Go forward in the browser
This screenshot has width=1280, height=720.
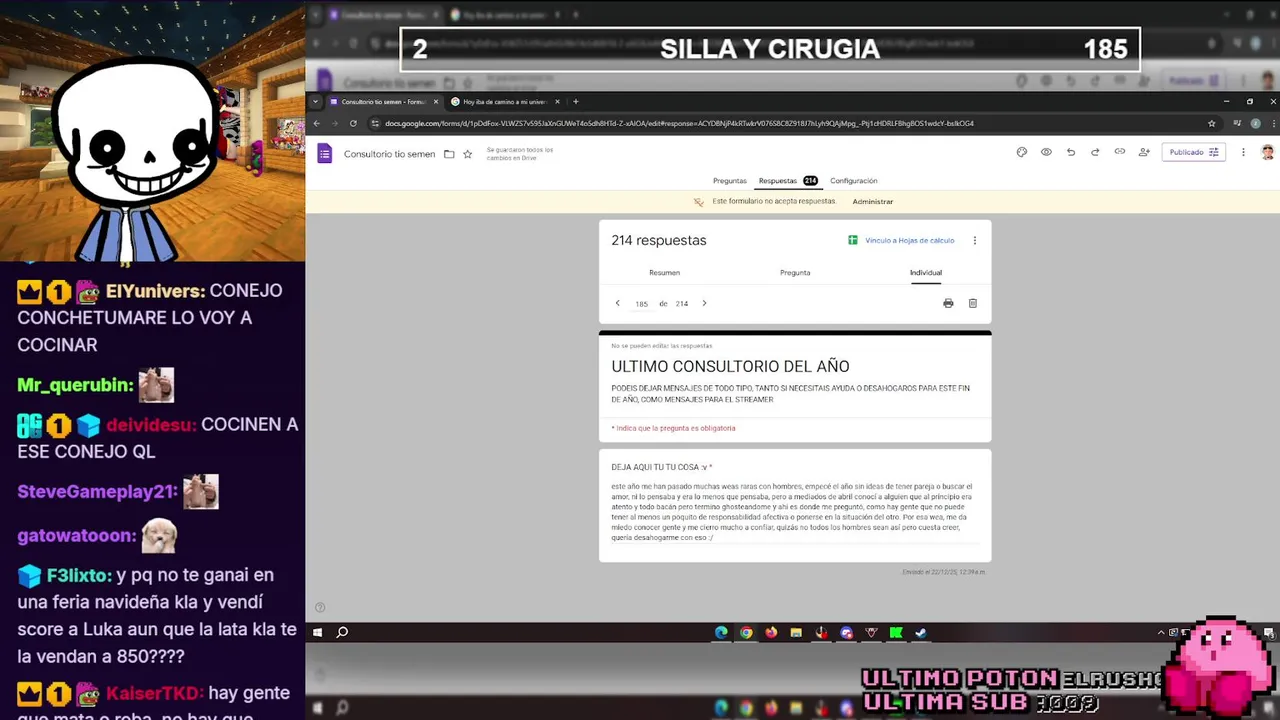pos(335,123)
